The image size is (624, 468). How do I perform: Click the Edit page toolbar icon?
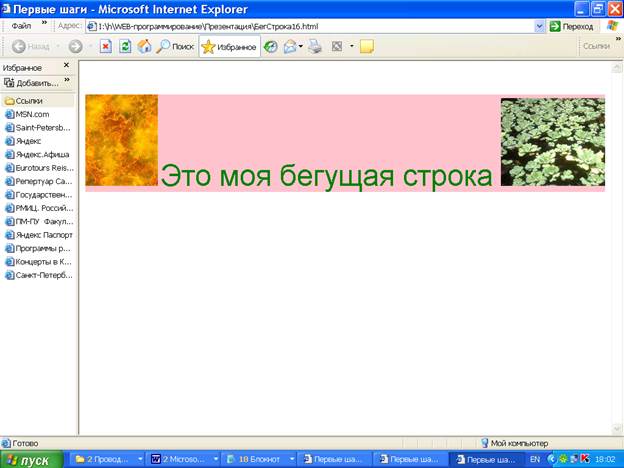pos(337,47)
